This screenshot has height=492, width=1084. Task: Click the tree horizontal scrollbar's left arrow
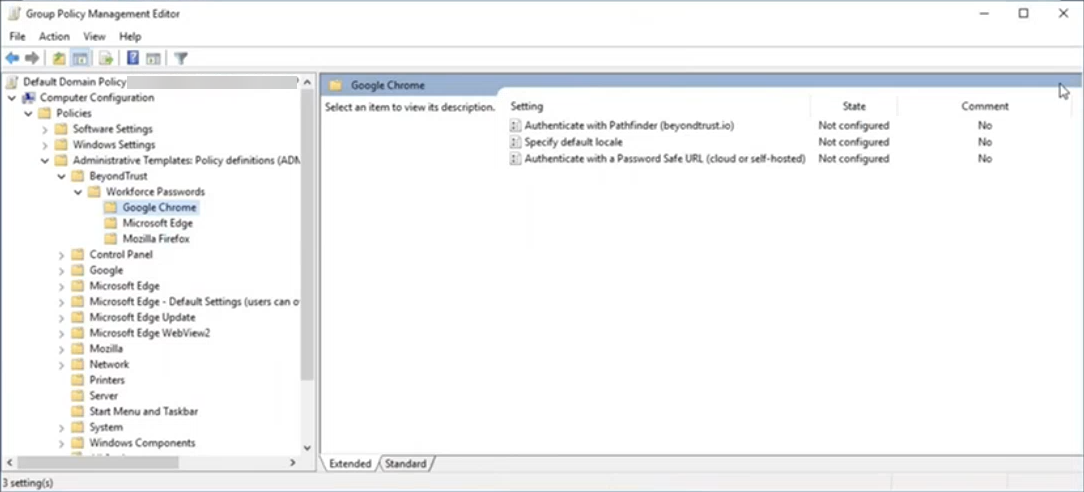(x=11, y=462)
